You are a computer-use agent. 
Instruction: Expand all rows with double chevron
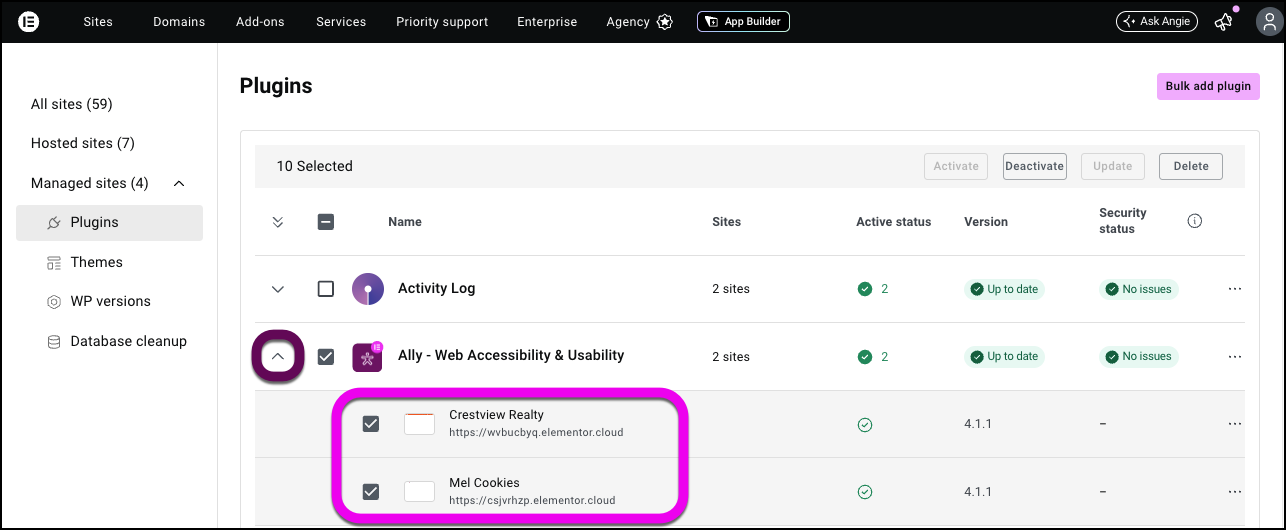point(278,222)
